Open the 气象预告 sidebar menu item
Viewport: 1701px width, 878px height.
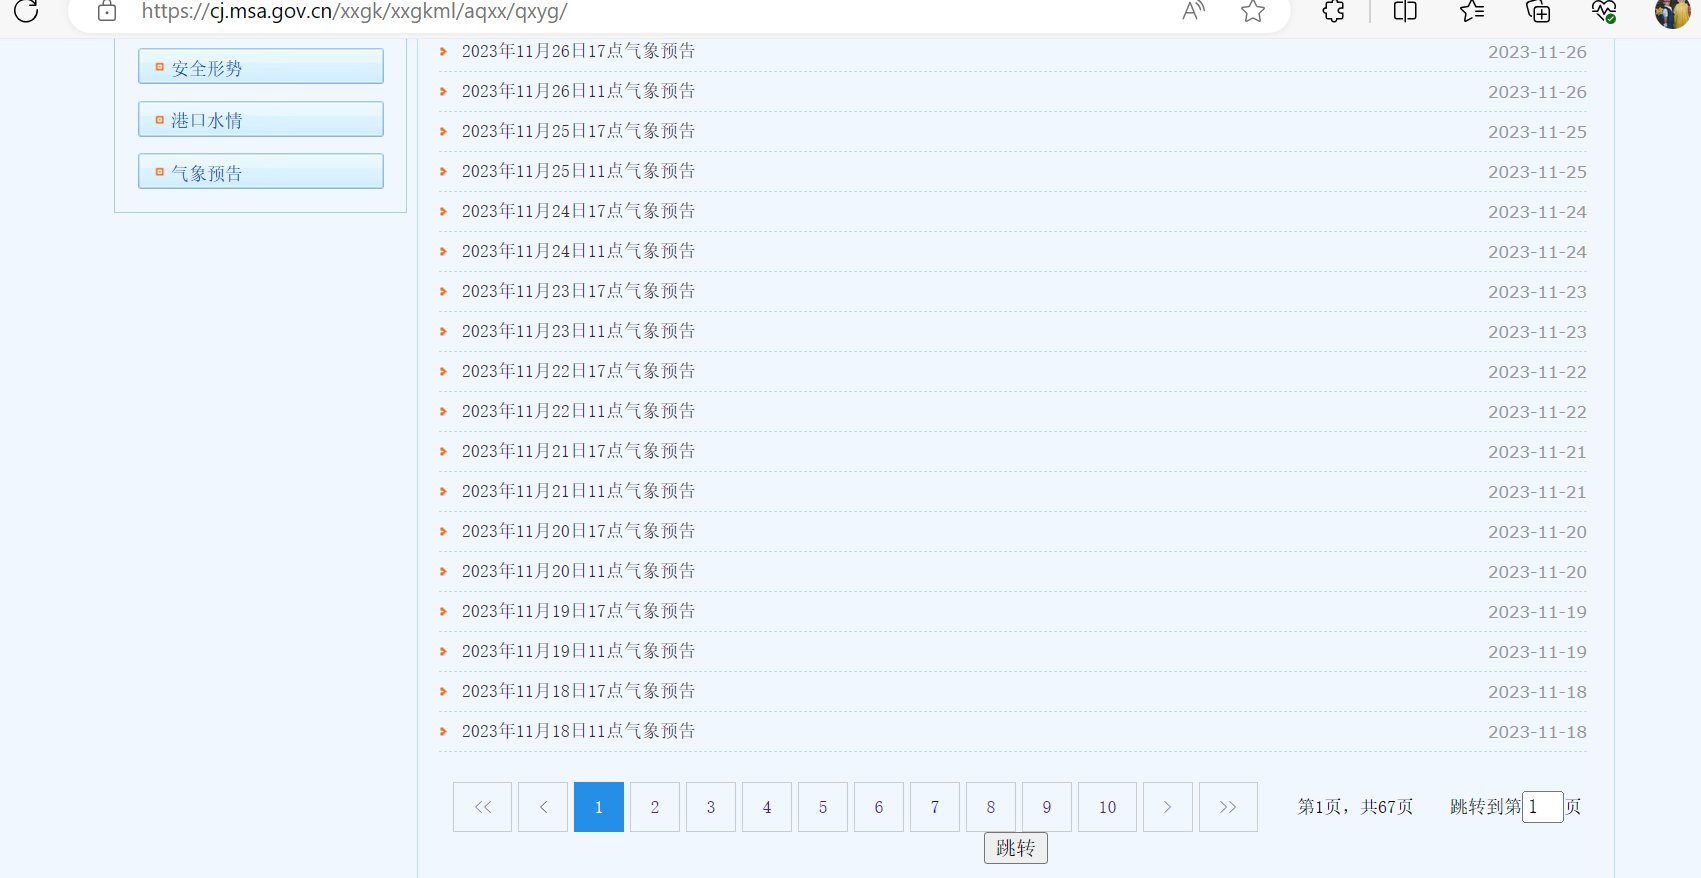(261, 172)
